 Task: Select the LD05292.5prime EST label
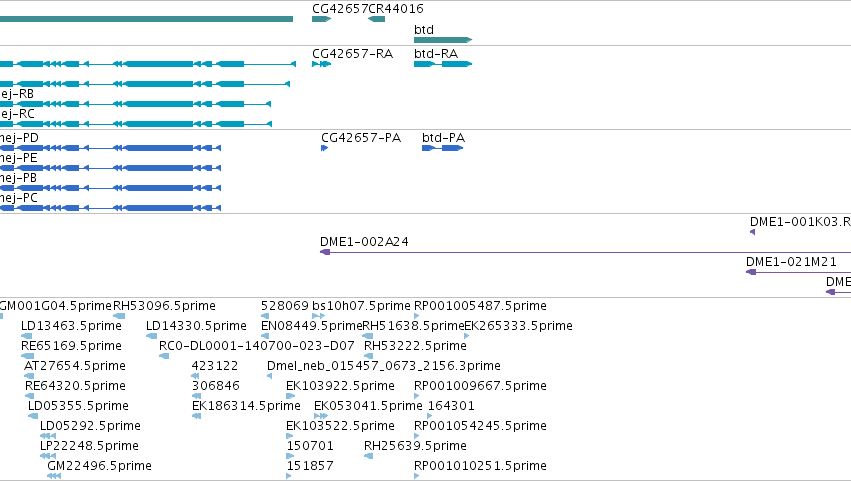90,426
